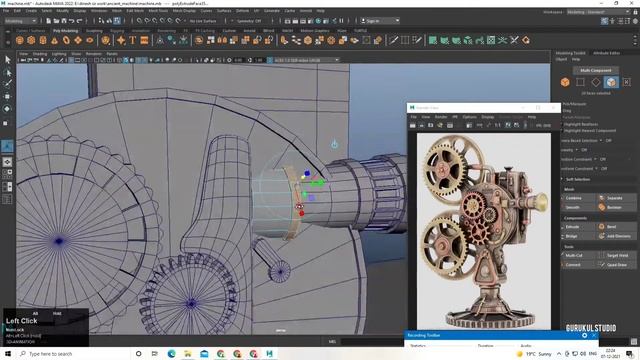Screen dimensions: 640x360
Task: Pick the Rotate tool in toolbox
Action: [x=7, y=109]
